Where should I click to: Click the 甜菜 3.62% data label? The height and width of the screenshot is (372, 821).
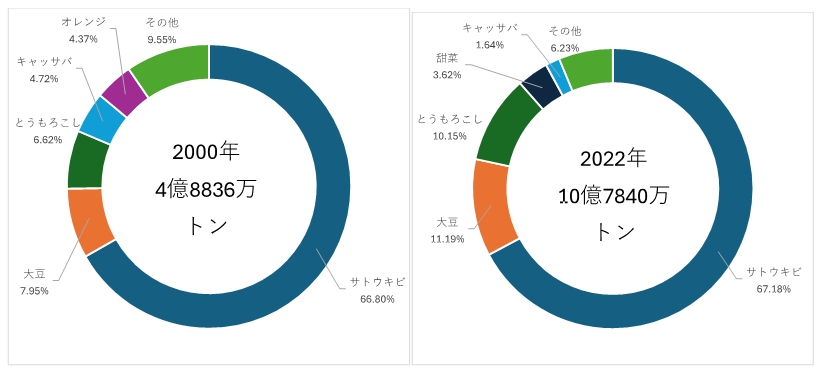tap(447, 65)
